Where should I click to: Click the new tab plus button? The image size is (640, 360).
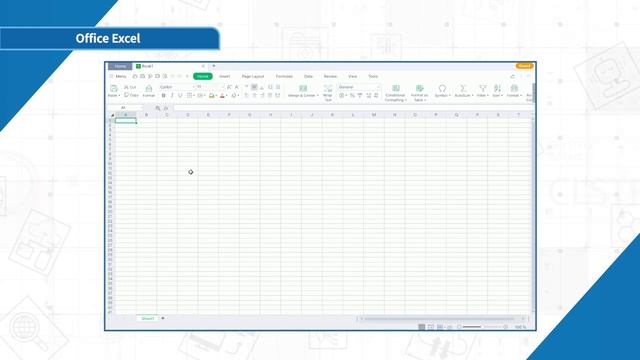pos(213,66)
